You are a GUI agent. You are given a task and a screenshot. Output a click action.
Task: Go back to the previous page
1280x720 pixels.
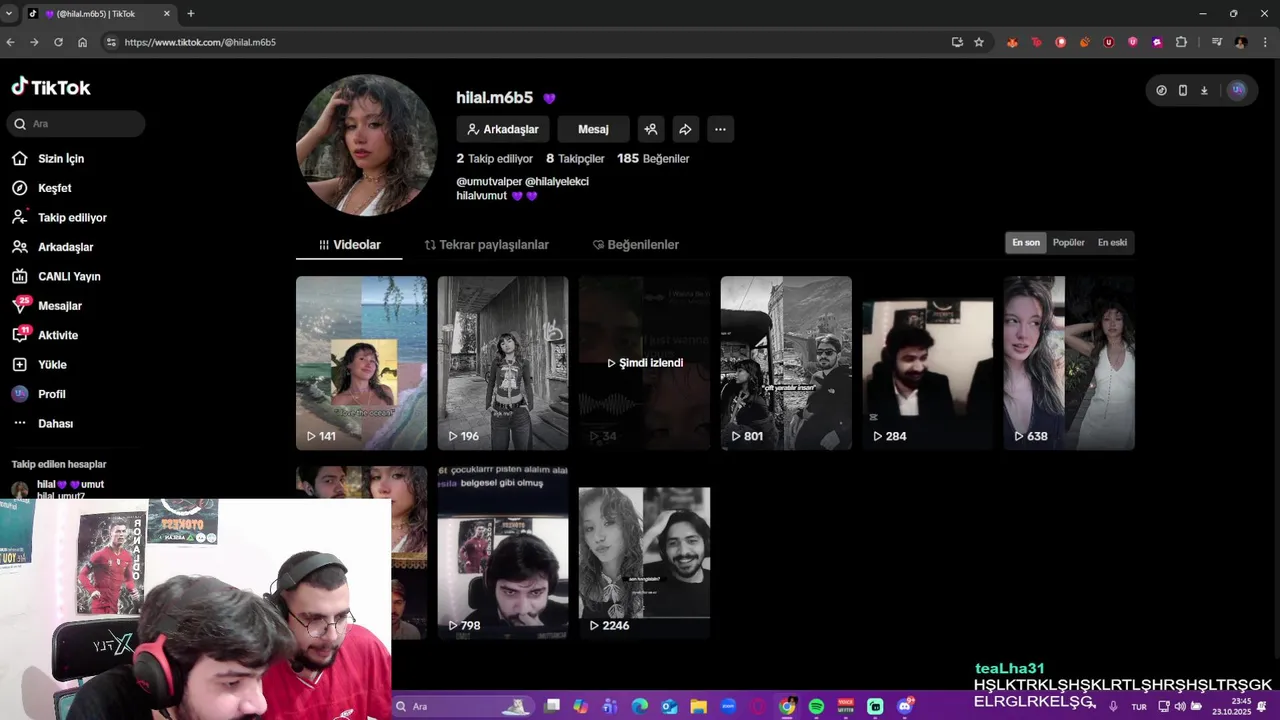pyautogui.click(x=10, y=42)
